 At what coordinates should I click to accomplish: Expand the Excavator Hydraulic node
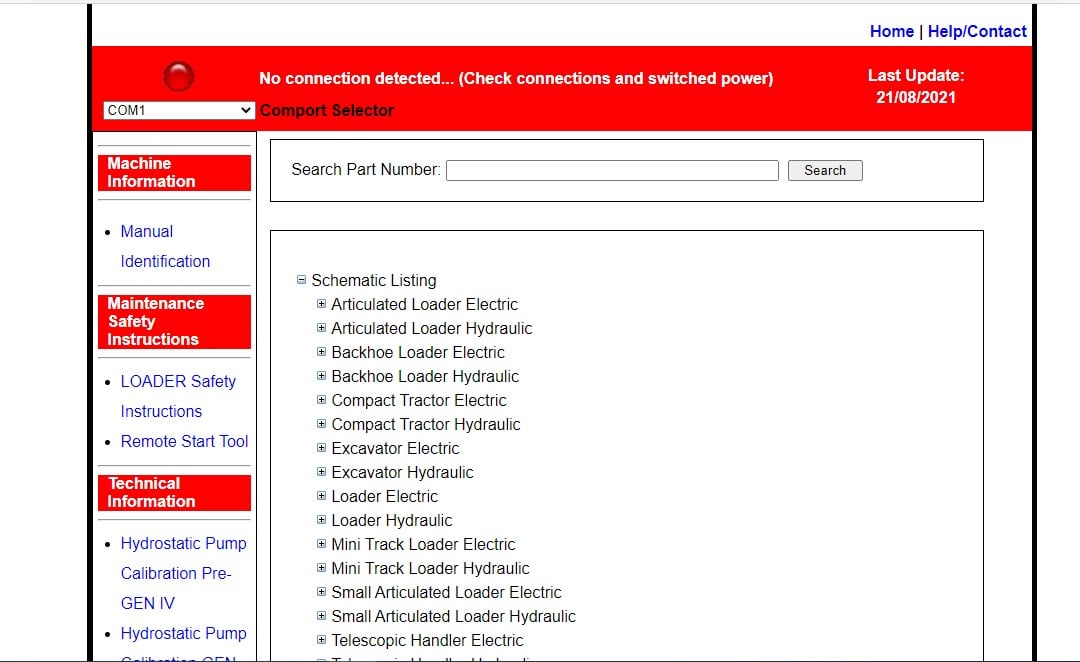point(322,472)
